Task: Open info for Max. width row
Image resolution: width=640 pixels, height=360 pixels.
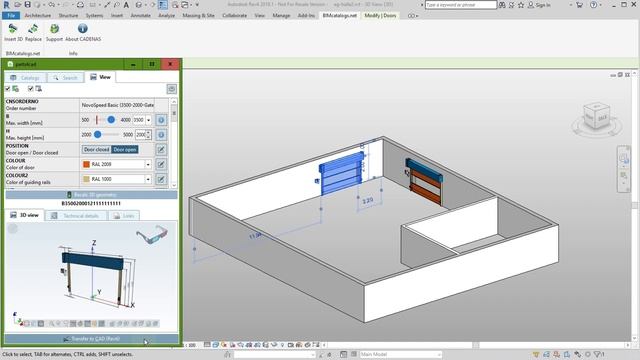Action: [x=161, y=120]
